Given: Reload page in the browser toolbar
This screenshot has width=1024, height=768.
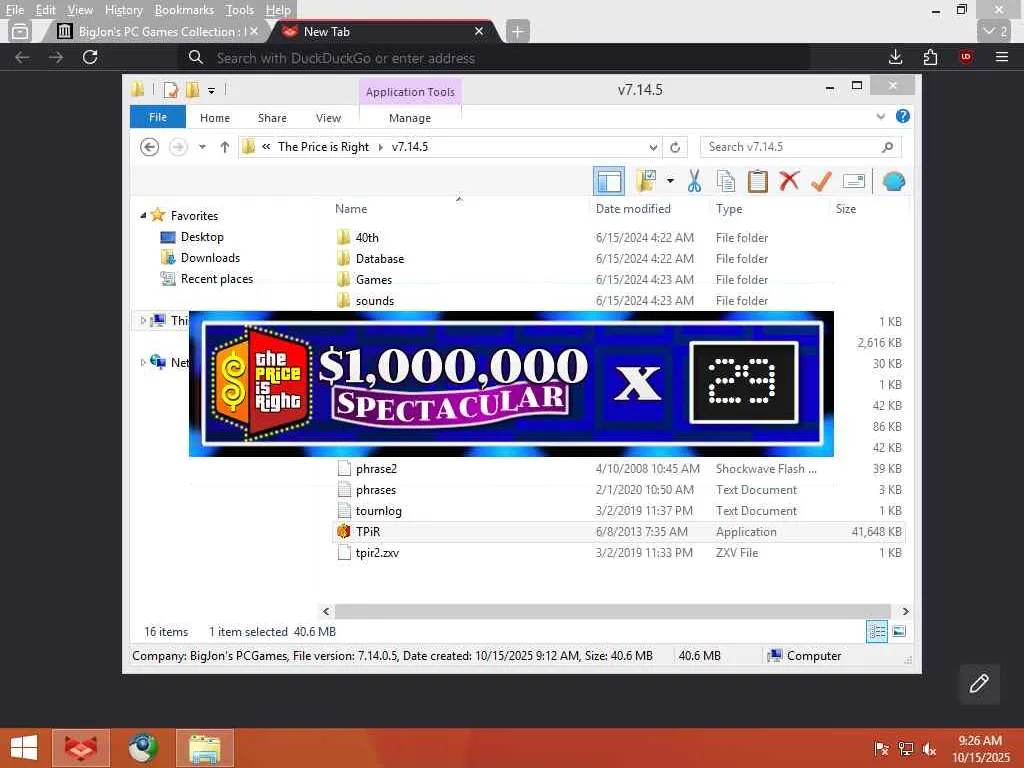Looking at the screenshot, I should (90, 57).
